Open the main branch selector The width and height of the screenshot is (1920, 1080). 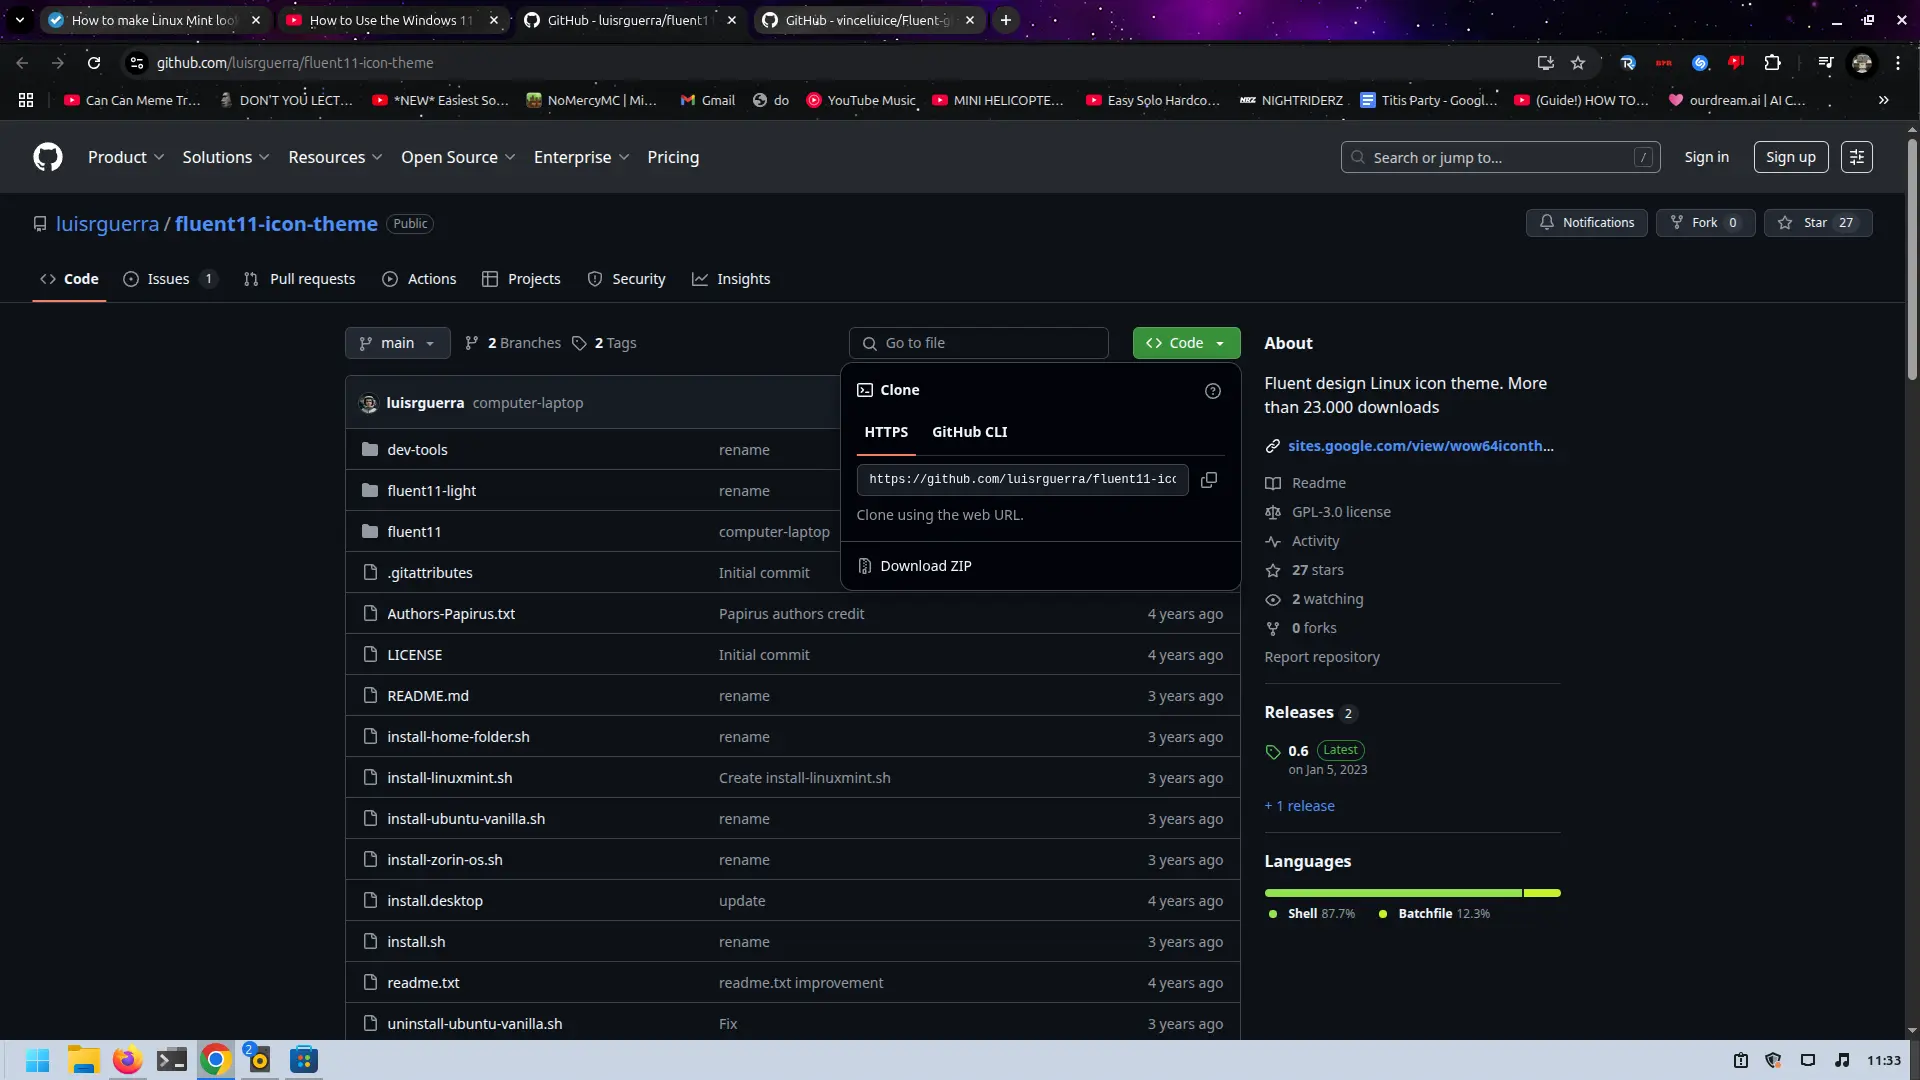[397, 343]
